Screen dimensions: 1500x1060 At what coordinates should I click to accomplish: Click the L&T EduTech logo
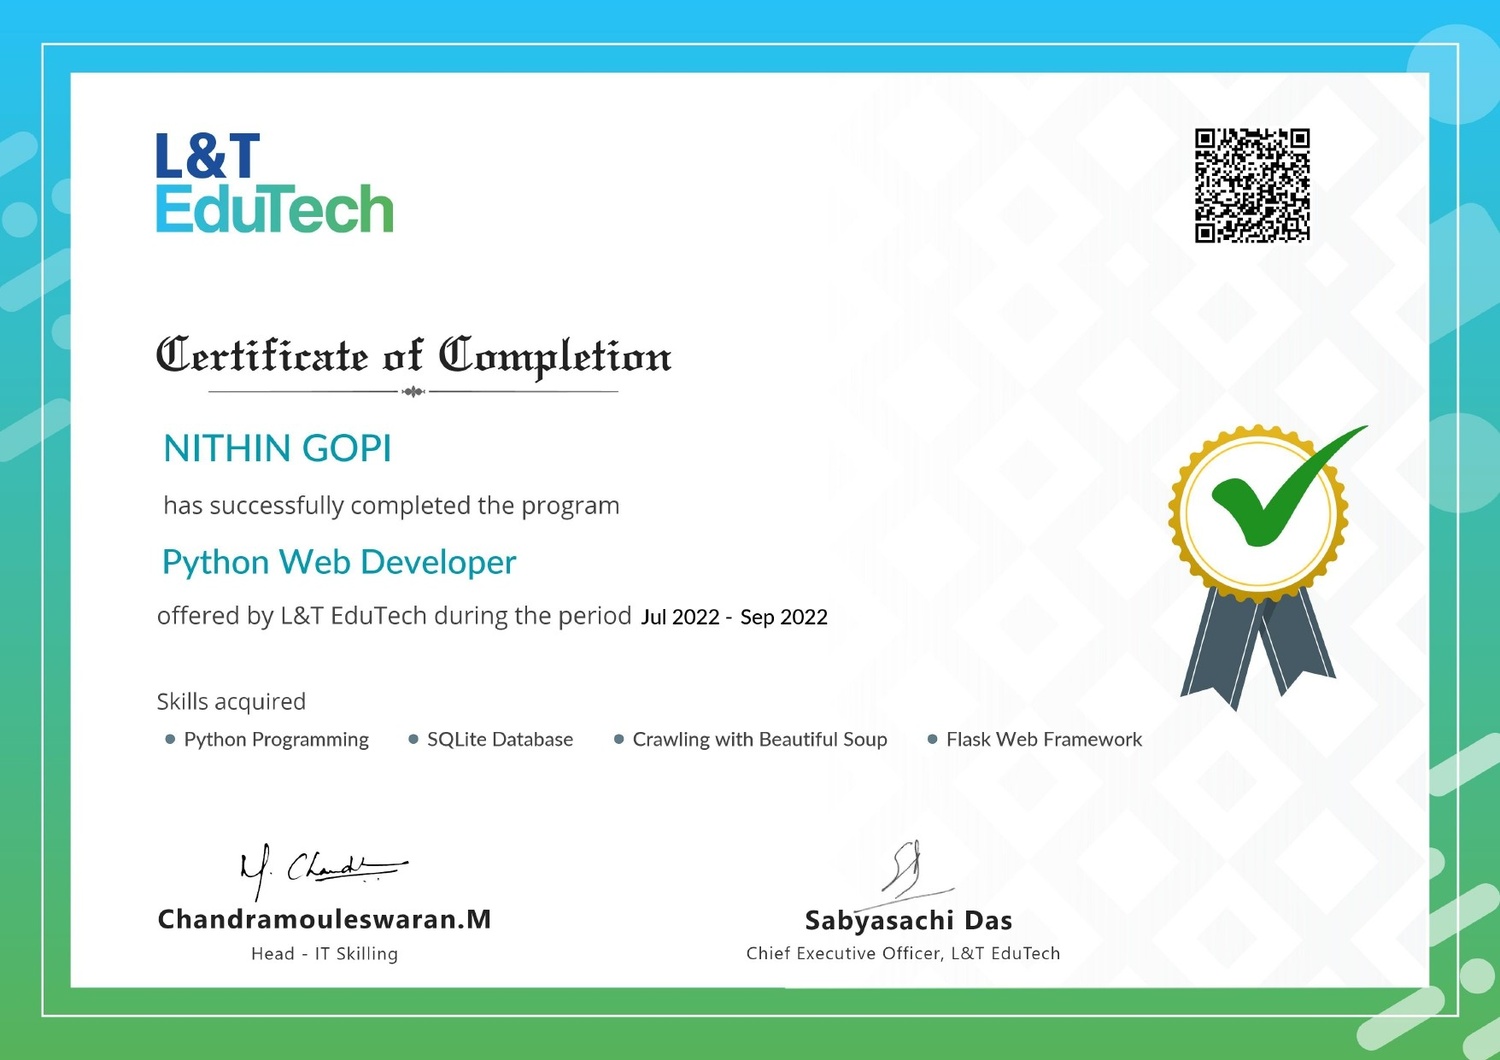click(x=274, y=184)
